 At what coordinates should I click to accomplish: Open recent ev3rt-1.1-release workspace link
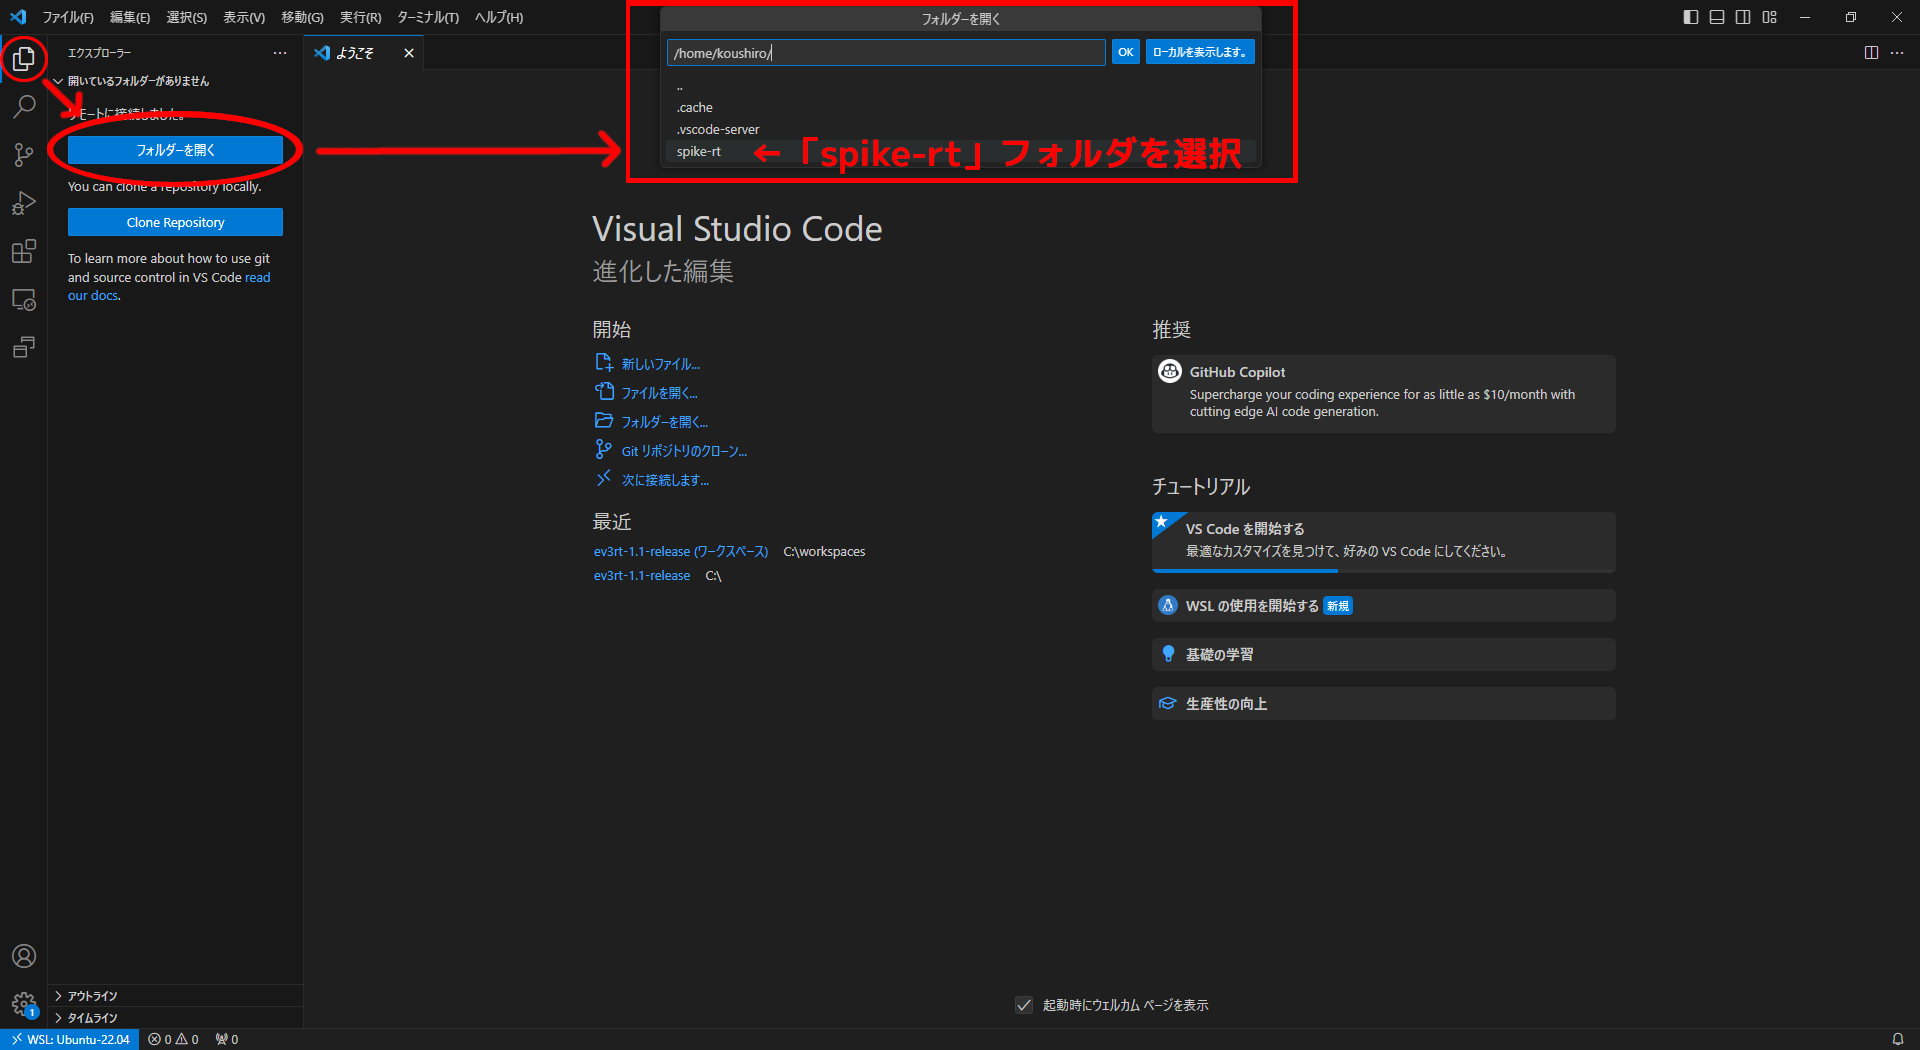(681, 551)
